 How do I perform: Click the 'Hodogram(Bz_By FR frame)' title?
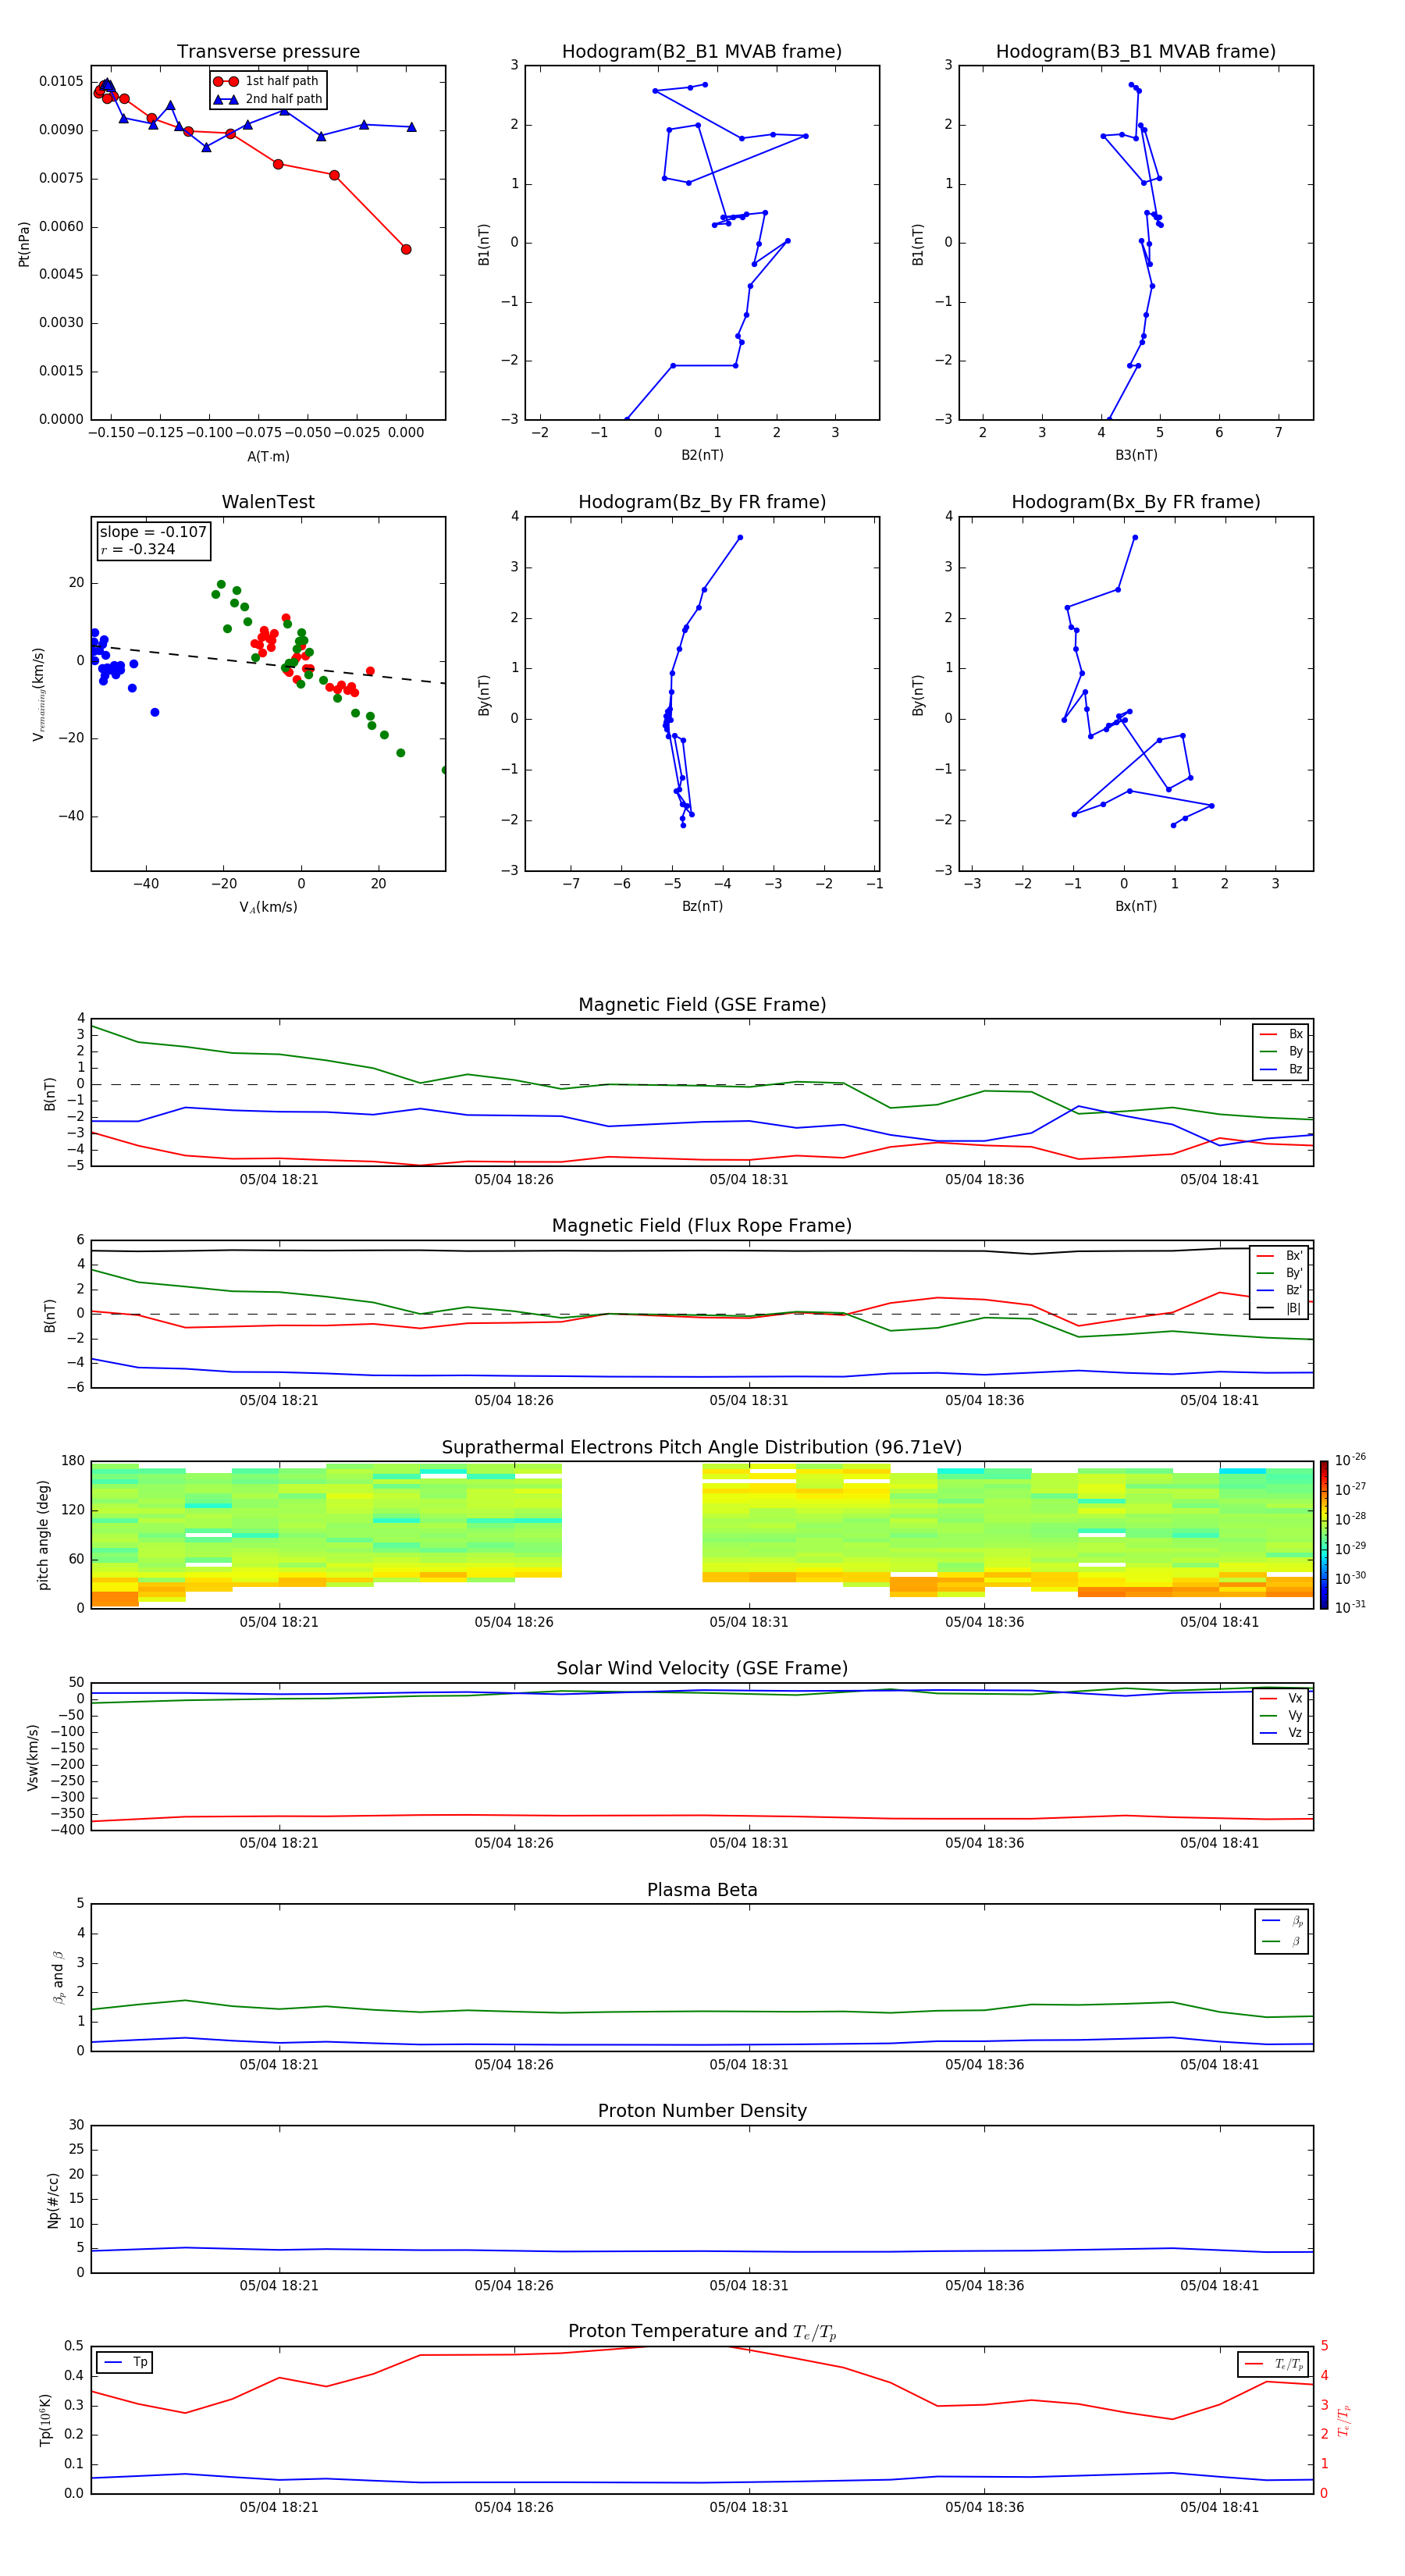click(x=702, y=502)
